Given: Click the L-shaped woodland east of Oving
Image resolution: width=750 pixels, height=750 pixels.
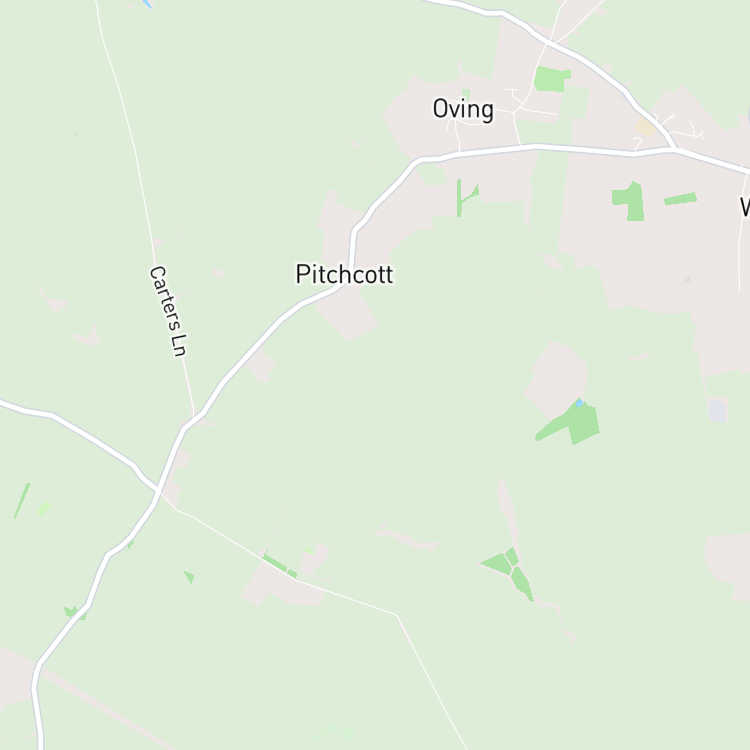Looking at the screenshot, I should (x=629, y=201).
